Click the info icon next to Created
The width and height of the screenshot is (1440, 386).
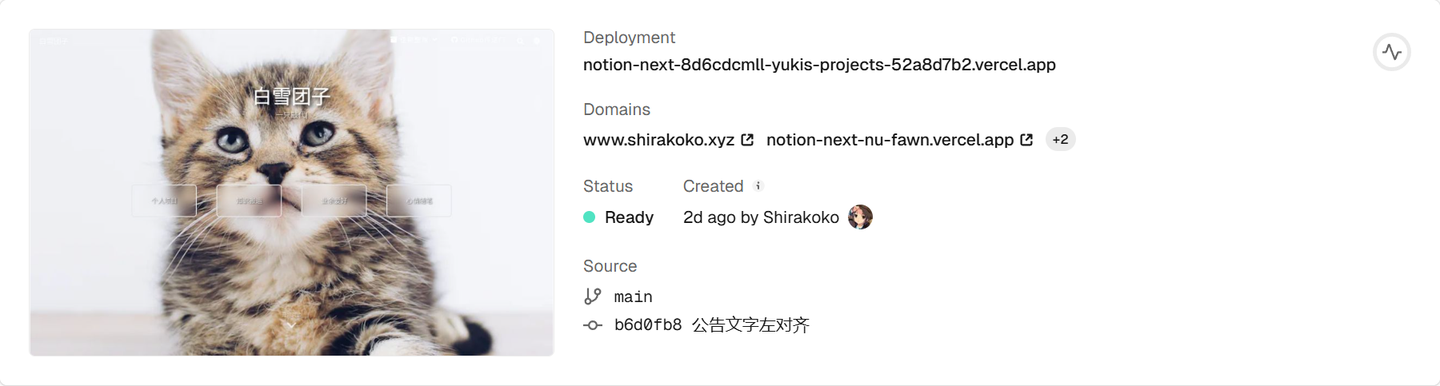[x=758, y=186]
